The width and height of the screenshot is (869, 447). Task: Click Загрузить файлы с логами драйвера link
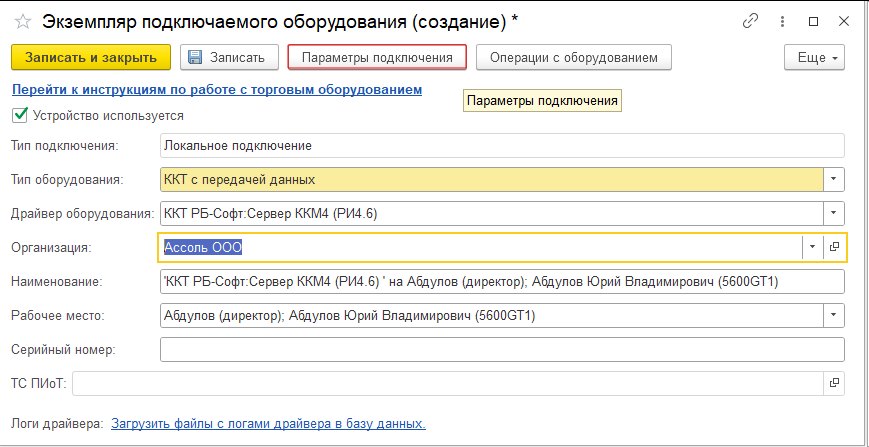(269, 424)
